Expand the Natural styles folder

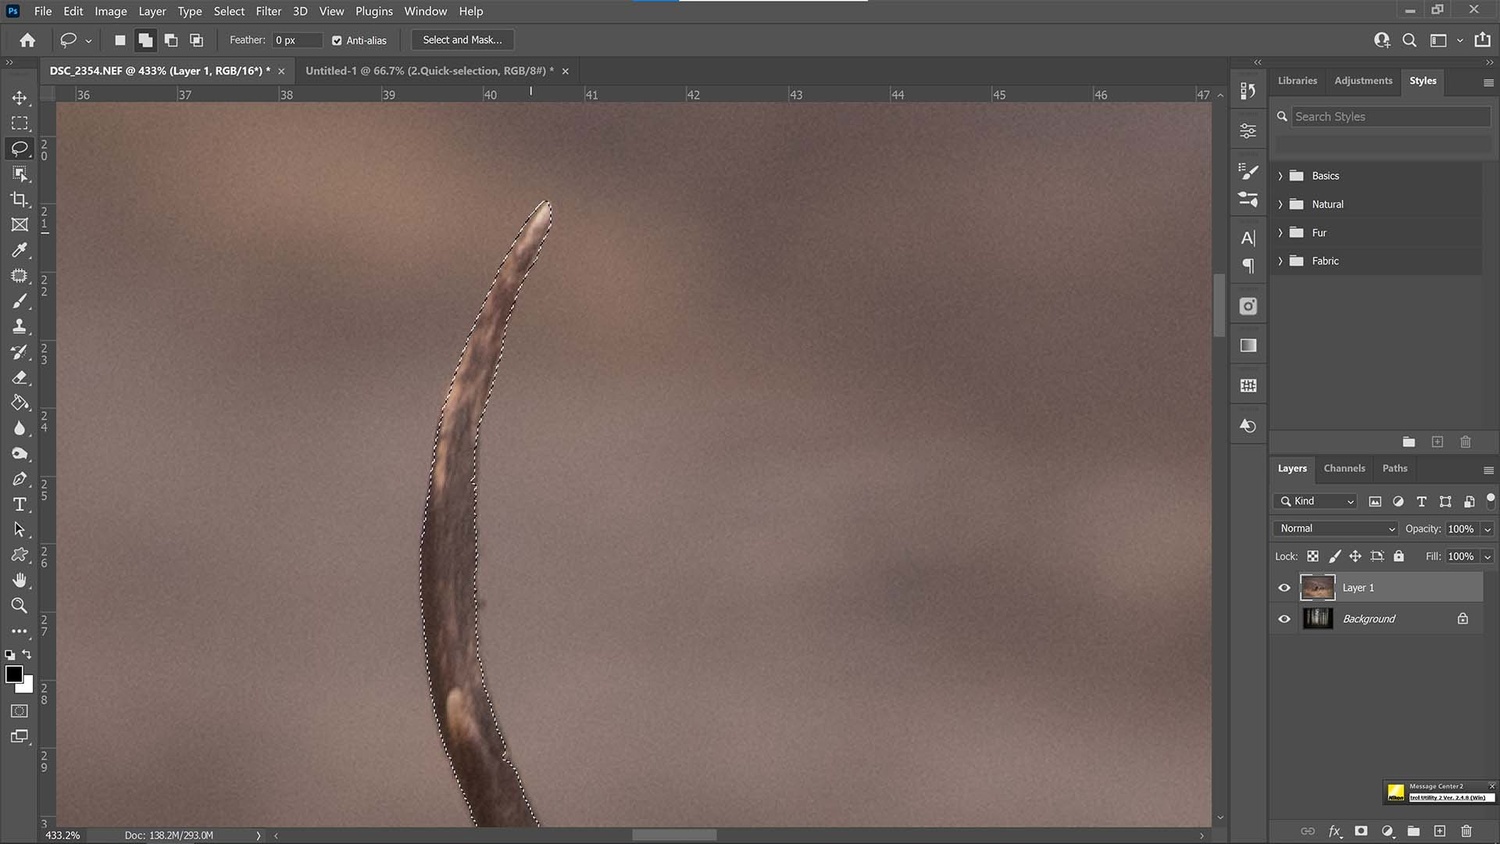pos(1280,204)
